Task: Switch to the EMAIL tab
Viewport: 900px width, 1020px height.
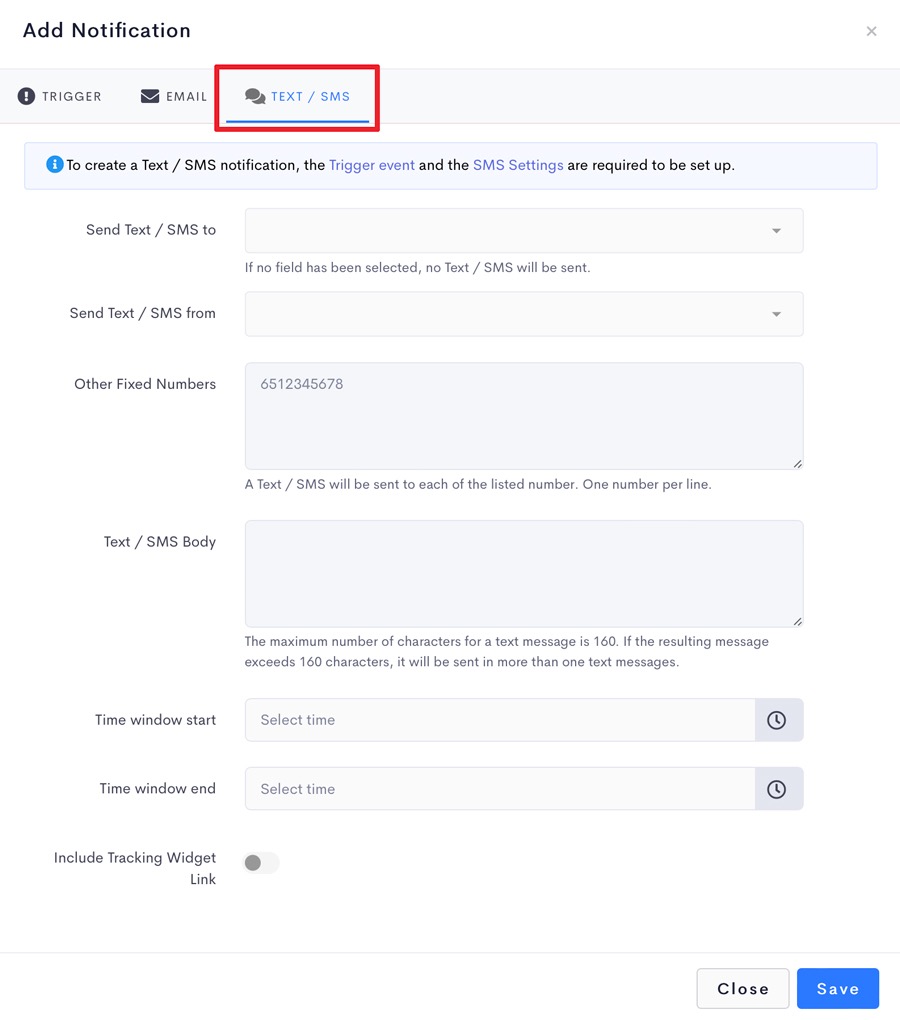Action: point(174,96)
